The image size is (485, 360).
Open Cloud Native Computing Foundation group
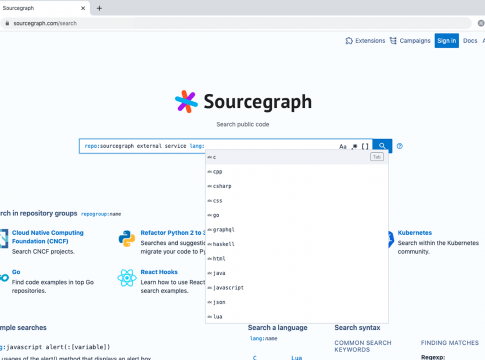(48, 237)
